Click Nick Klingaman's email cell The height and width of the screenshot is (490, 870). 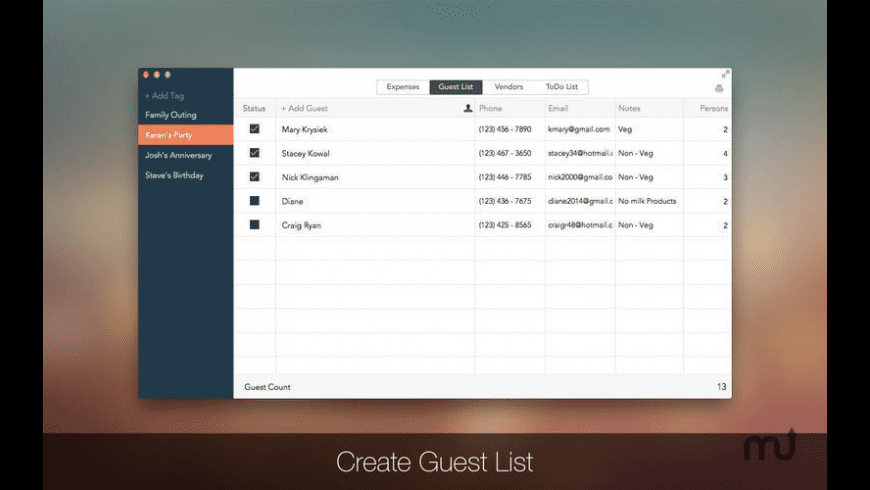click(x=580, y=177)
